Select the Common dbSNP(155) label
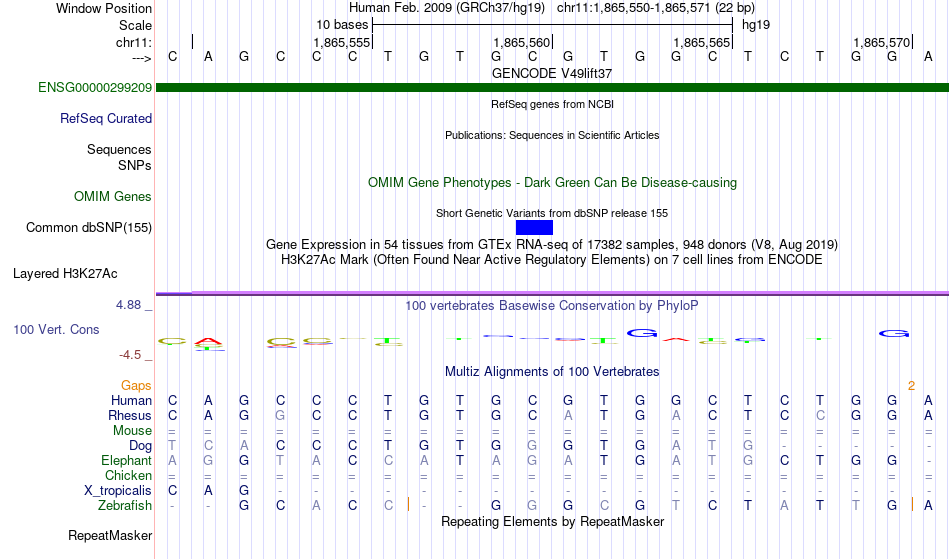The width and height of the screenshot is (950, 559). click(88, 228)
